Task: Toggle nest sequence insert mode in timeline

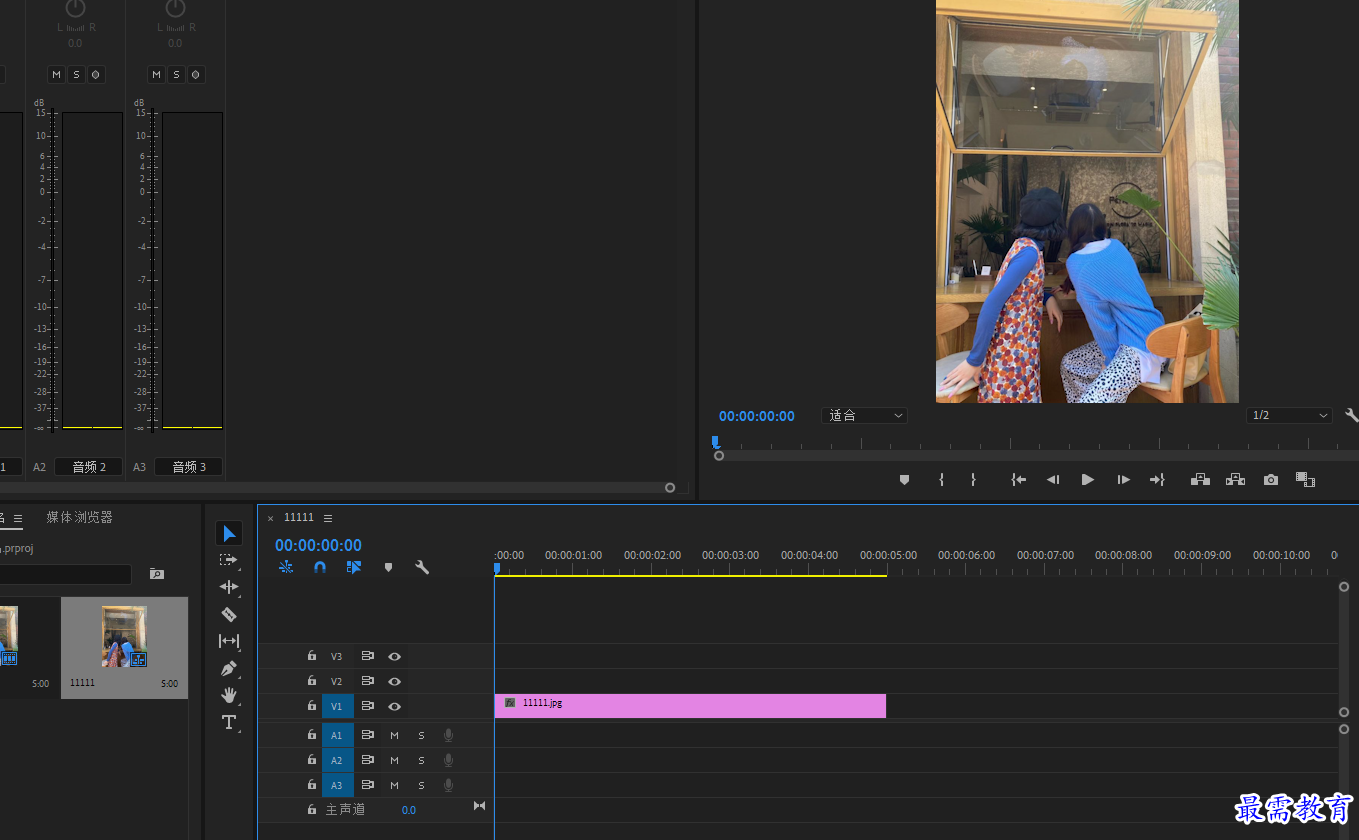Action: pos(286,567)
